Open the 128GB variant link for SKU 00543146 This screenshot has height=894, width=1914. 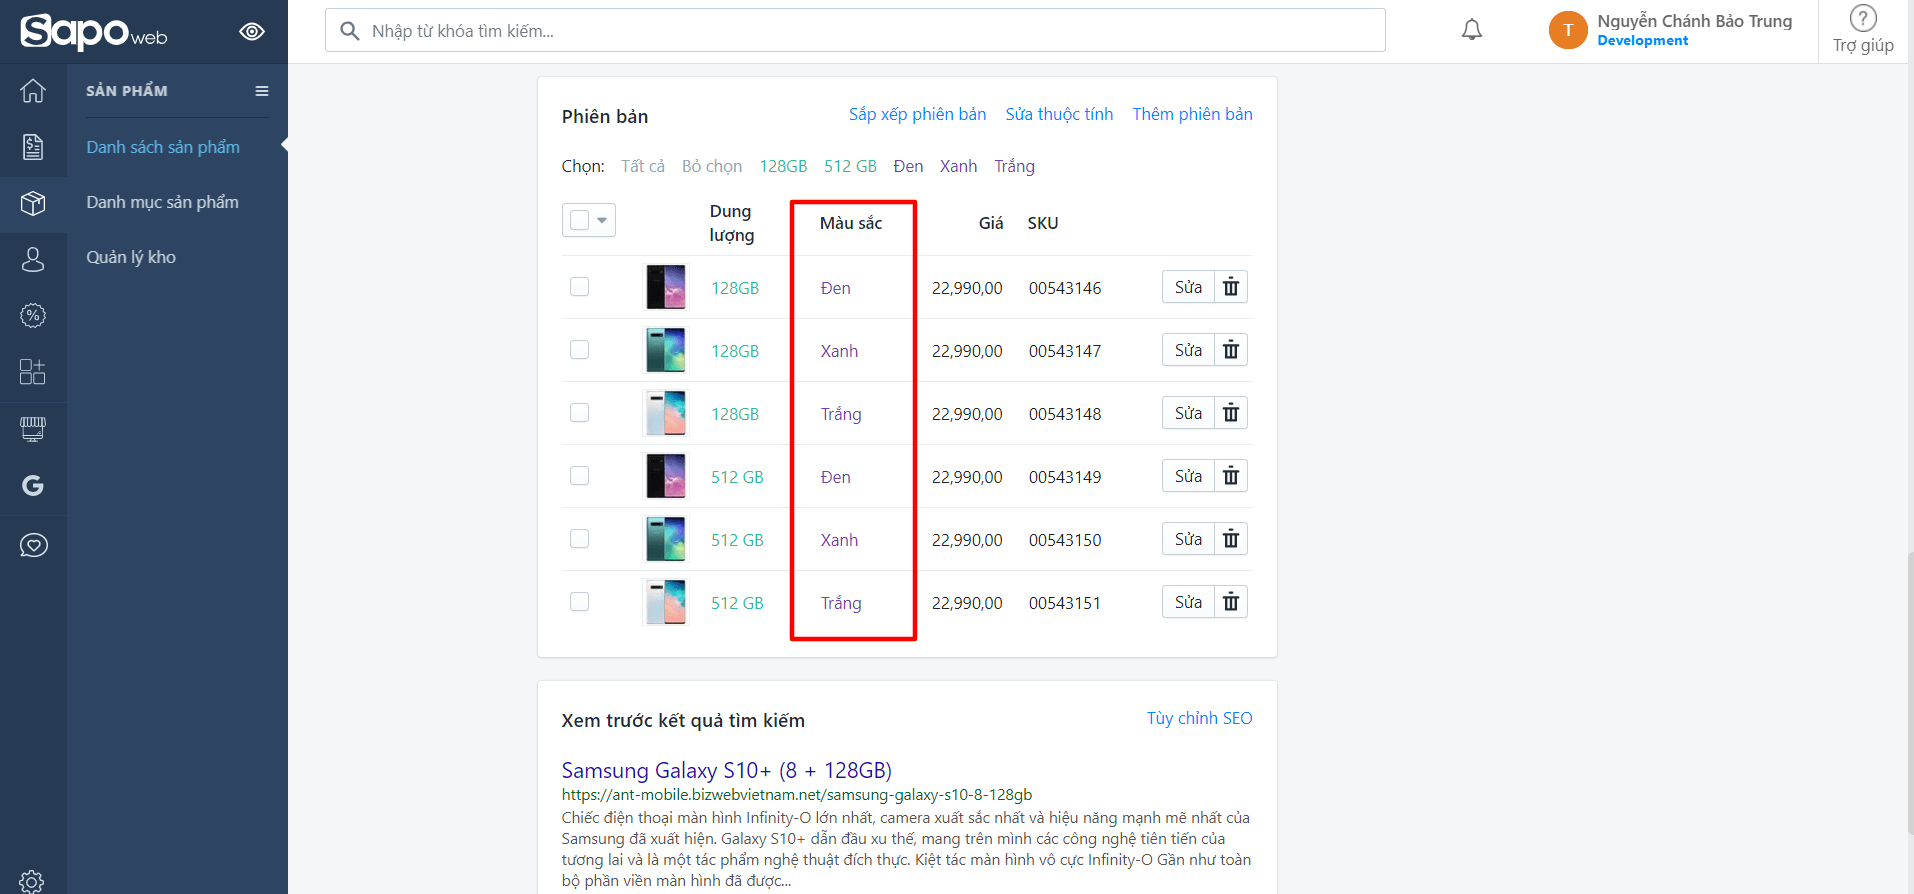[735, 288]
